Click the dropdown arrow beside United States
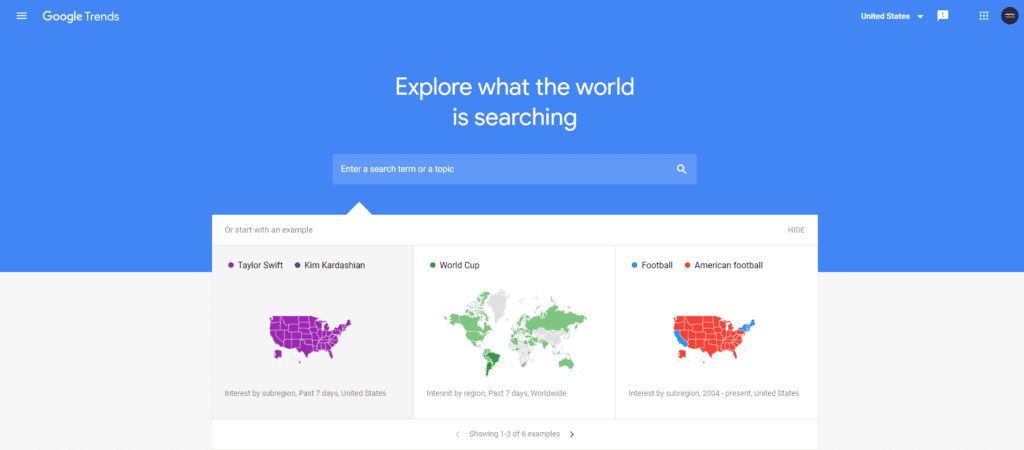 point(920,17)
